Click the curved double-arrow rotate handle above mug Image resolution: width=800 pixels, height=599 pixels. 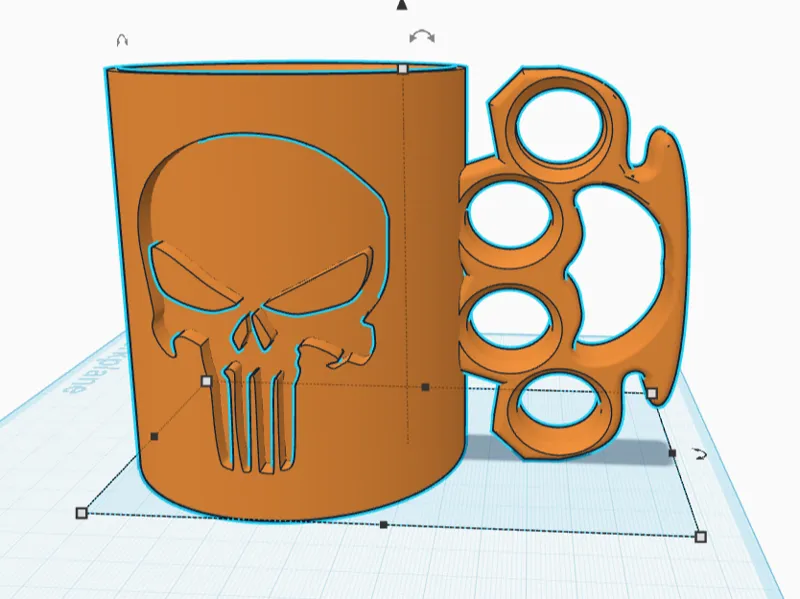[422, 37]
